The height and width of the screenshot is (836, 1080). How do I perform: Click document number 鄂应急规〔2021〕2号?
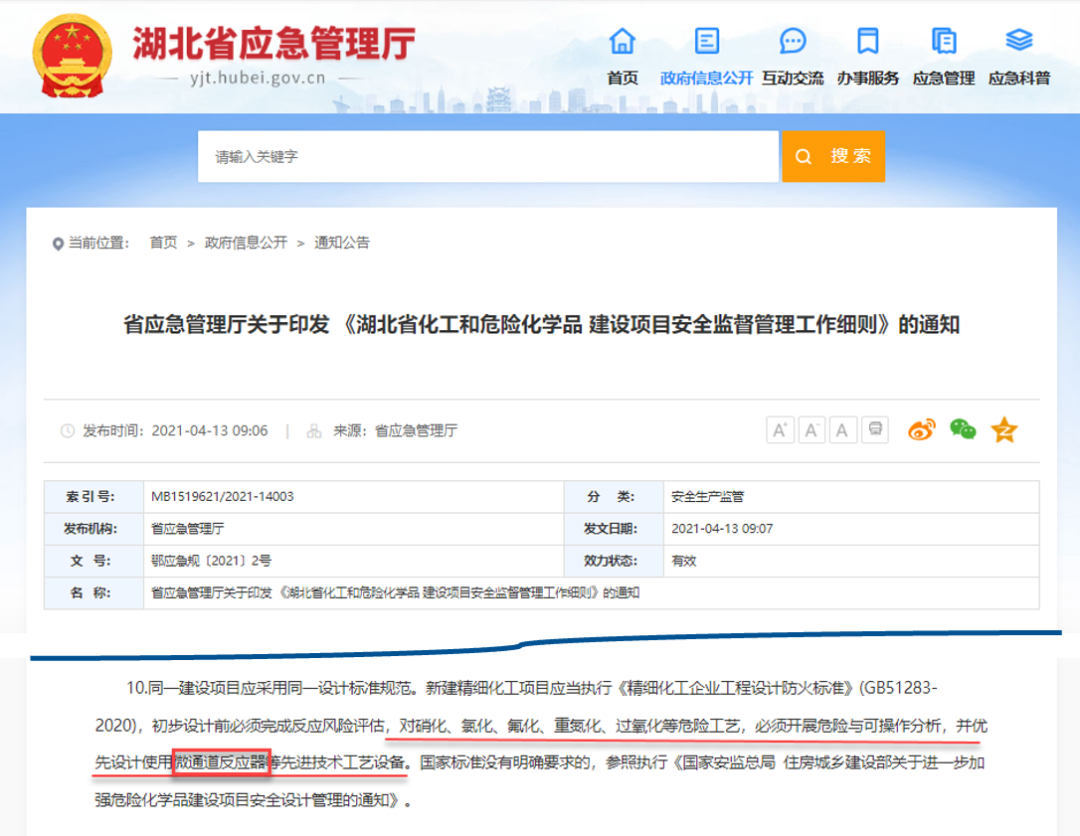(211, 561)
